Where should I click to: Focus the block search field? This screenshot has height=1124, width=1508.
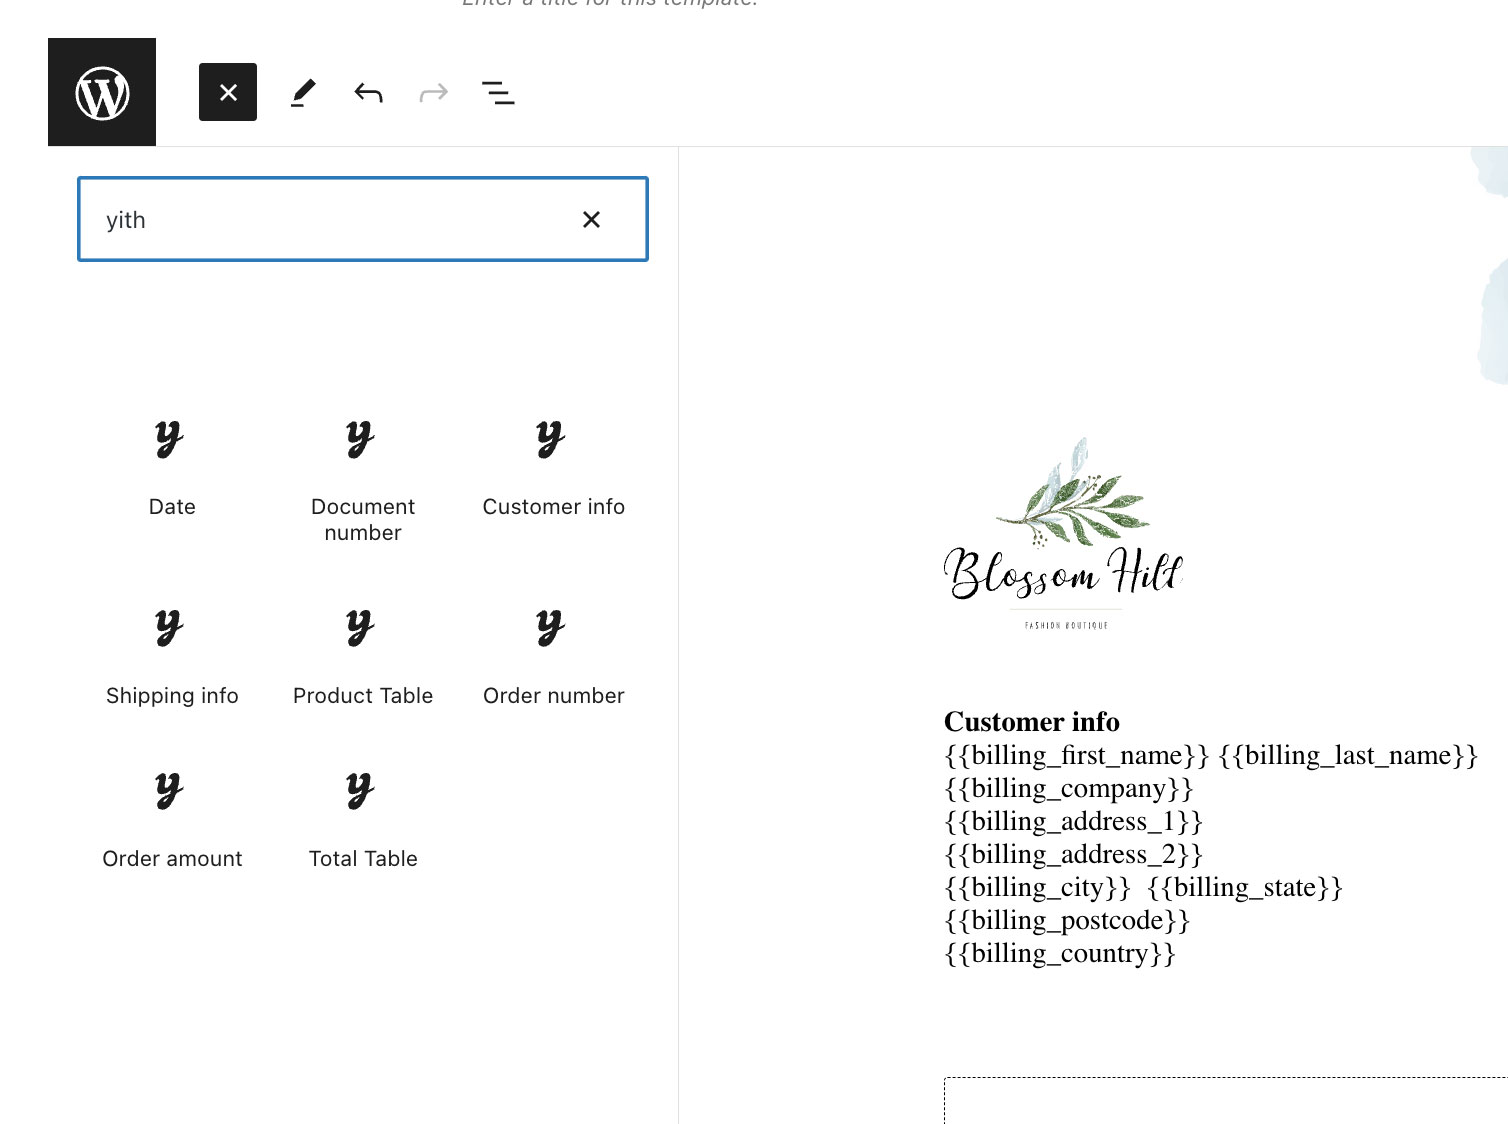click(330, 220)
